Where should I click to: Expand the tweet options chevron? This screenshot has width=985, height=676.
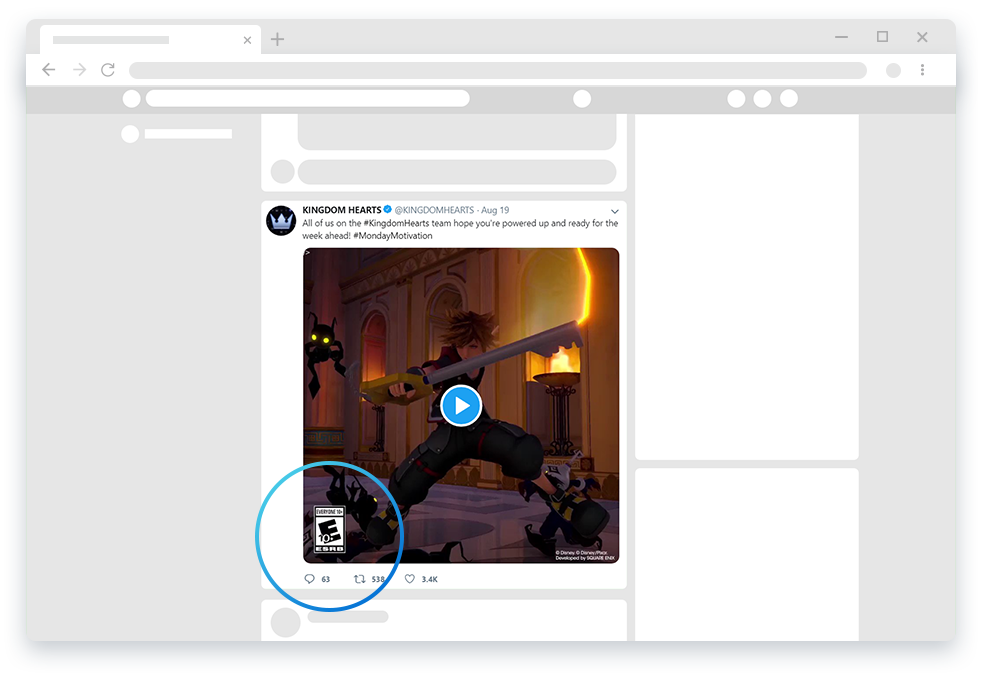pyautogui.click(x=615, y=211)
